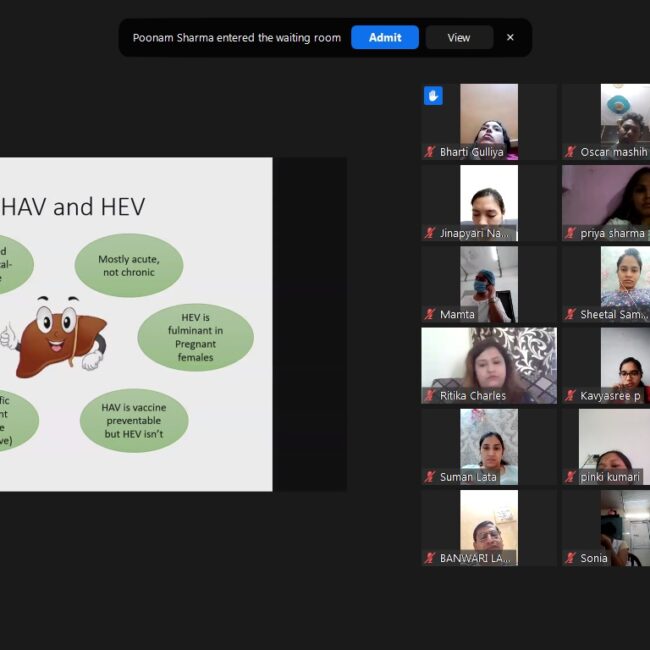Viewport: 650px width, 650px height.
Task: Admit Poonam Sharma from the waiting room
Action: pyautogui.click(x=385, y=38)
